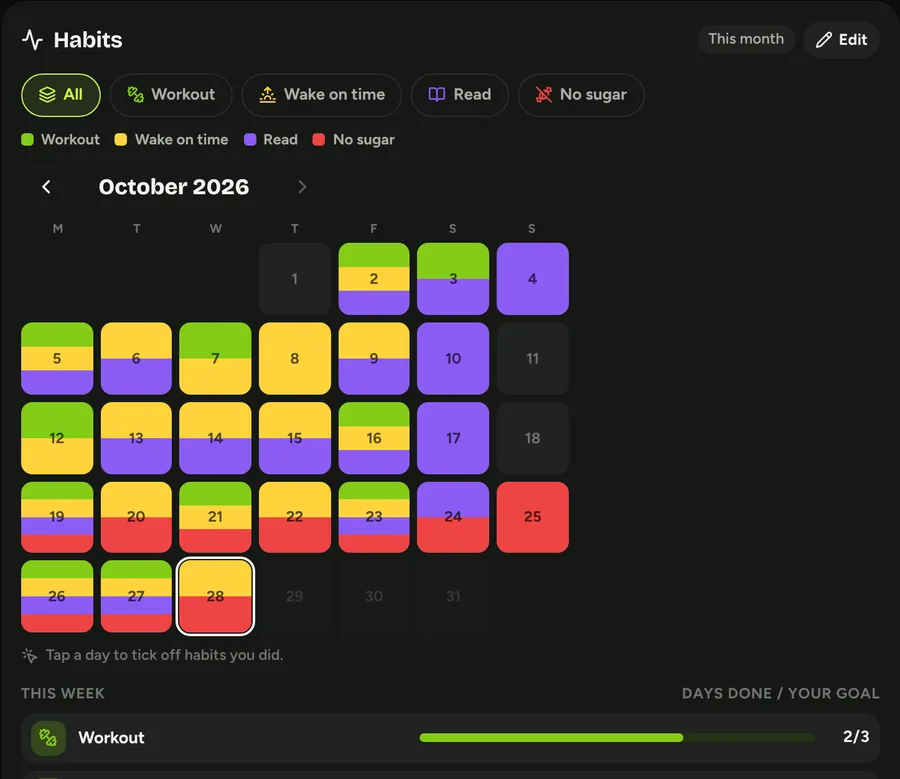Image resolution: width=900 pixels, height=779 pixels.
Task: Click the purple Read legend swatch
Action: pyautogui.click(x=250, y=139)
